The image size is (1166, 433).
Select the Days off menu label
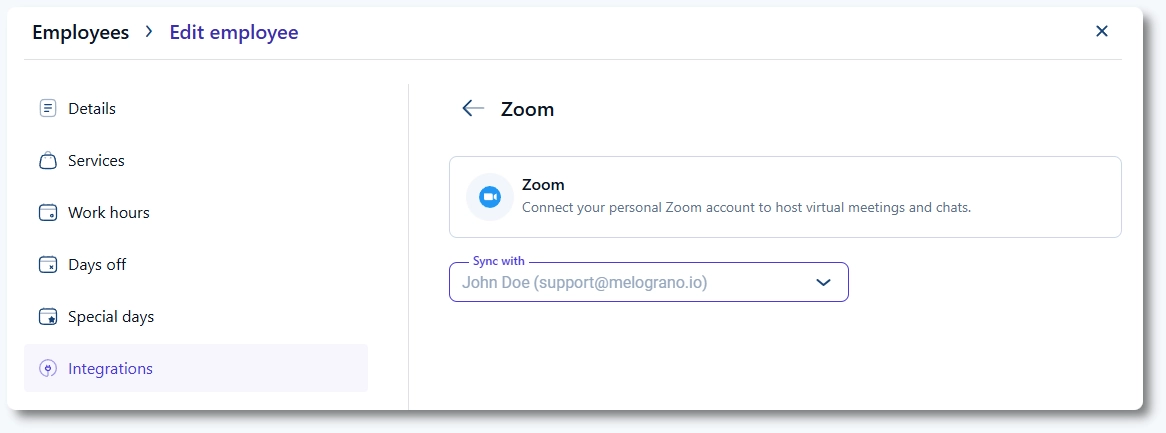coord(97,265)
